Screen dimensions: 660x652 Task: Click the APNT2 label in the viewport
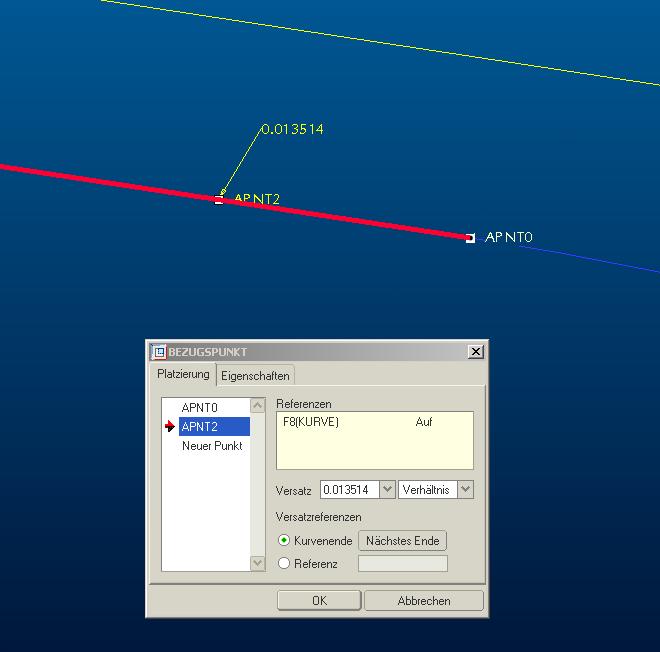[x=257, y=199]
